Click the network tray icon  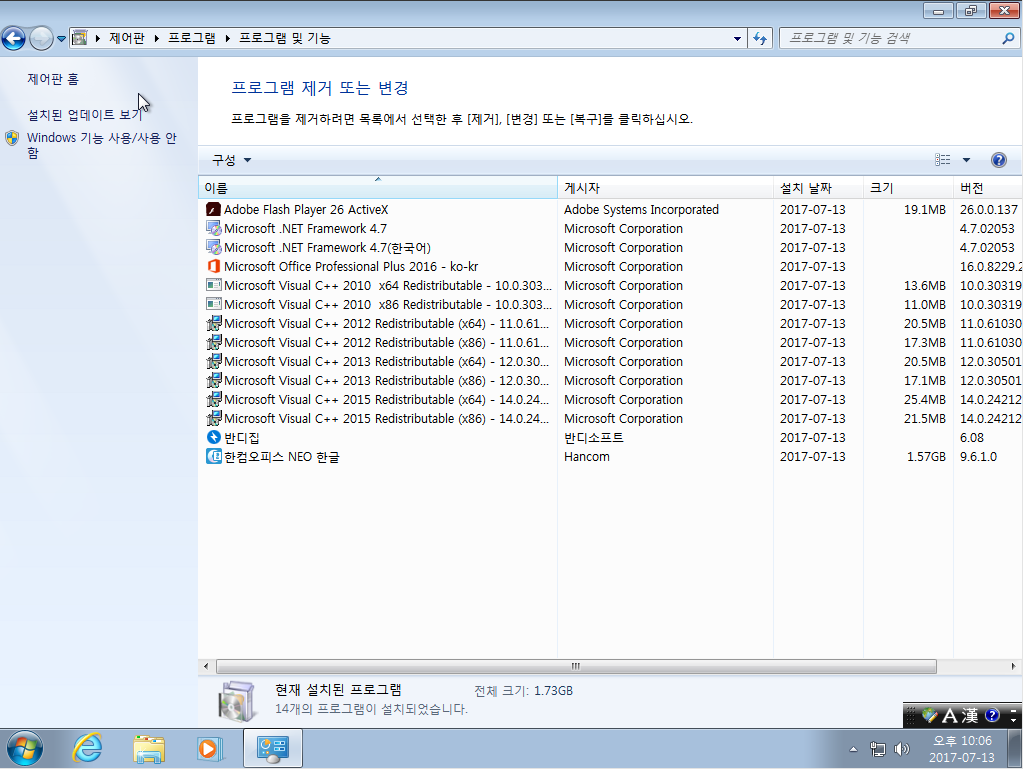[x=878, y=749]
